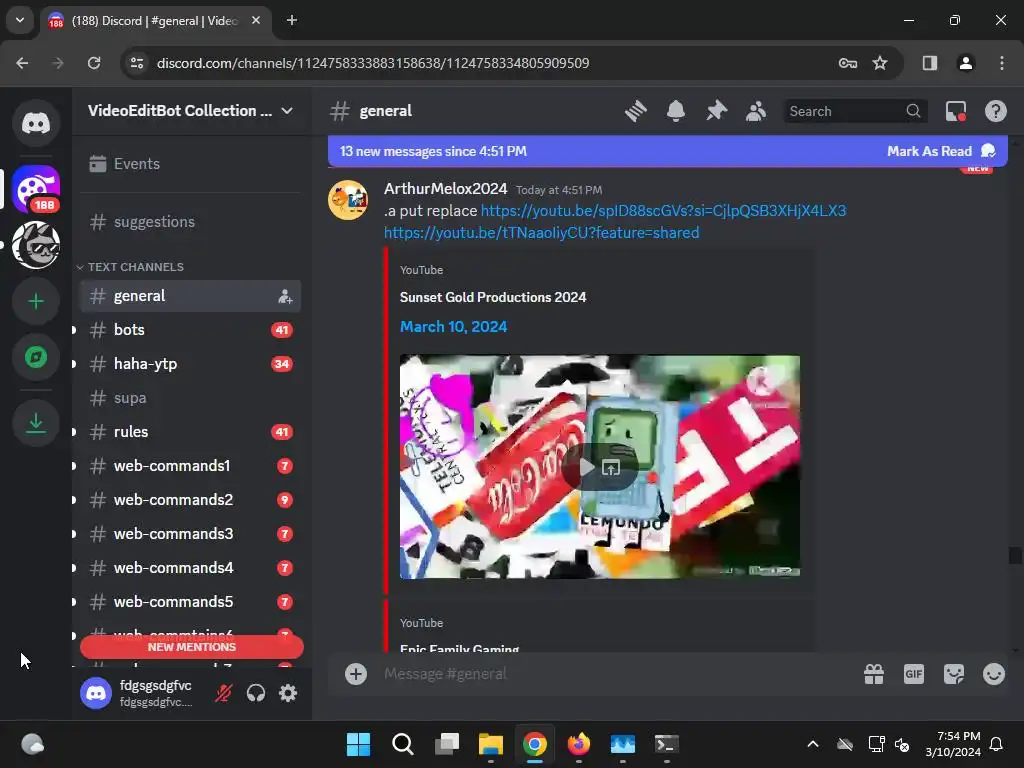
Task: Open notification settings bell icon
Action: (x=676, y=111)
